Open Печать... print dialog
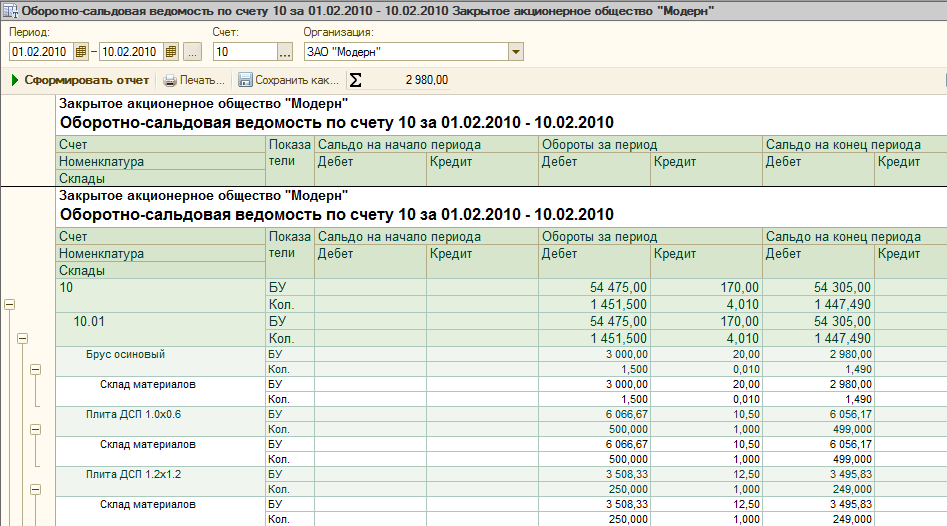 (202, 80)
